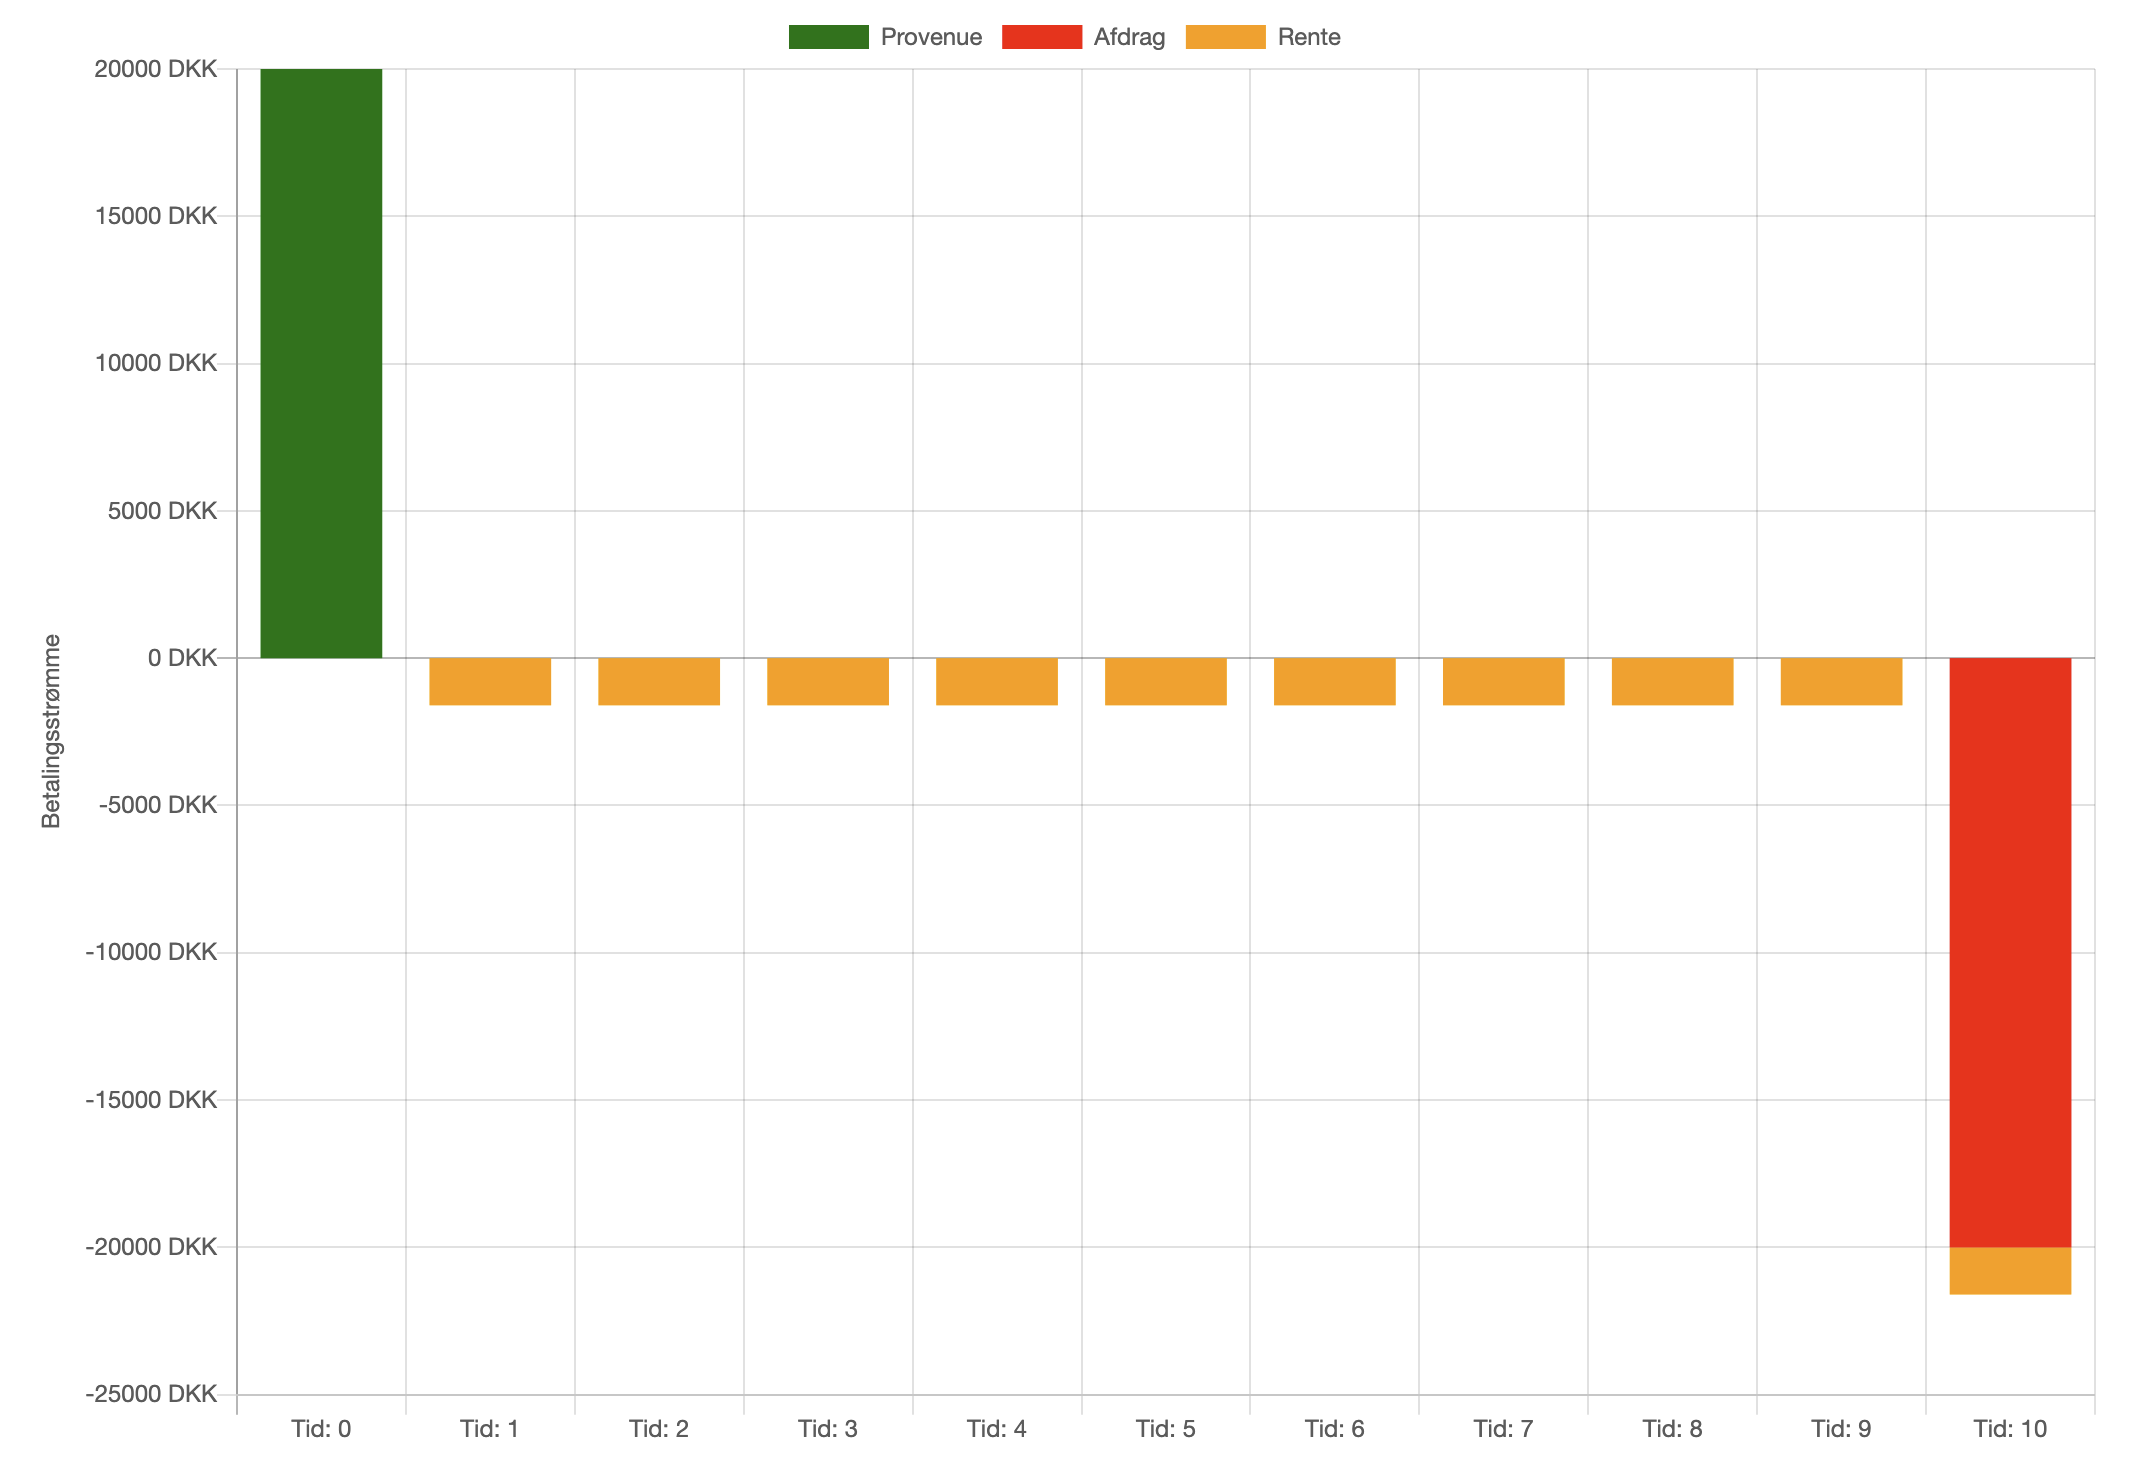Toggle the orange Rente legend swatch

1225,37
